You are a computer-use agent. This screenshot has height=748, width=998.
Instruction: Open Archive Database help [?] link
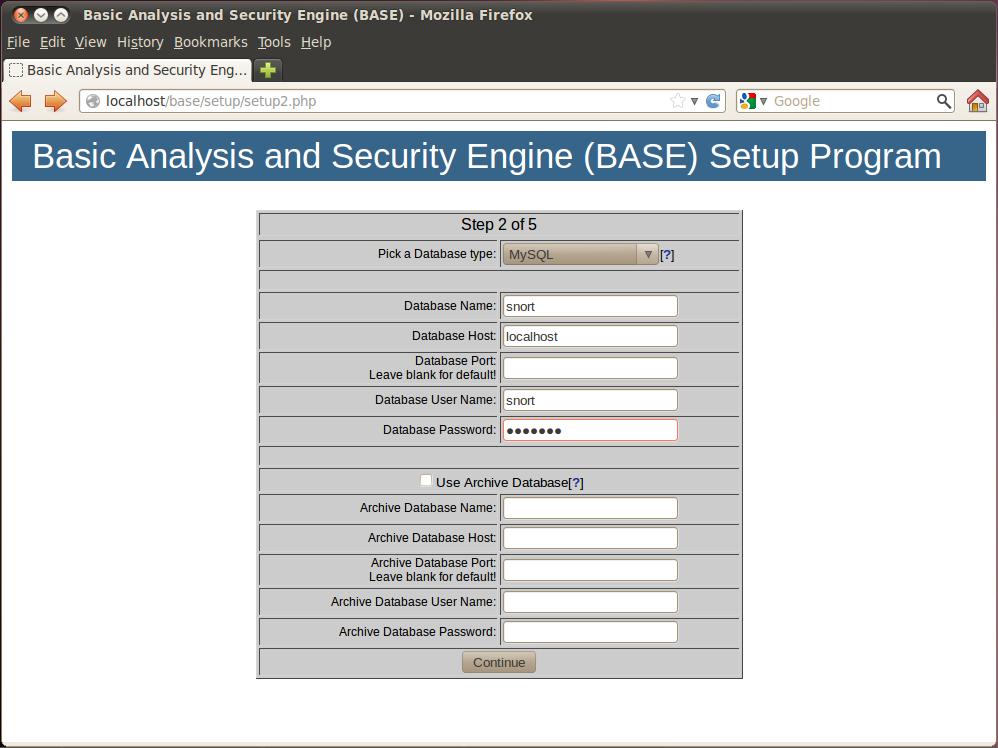pyautogui.click(x=575, y=483)
